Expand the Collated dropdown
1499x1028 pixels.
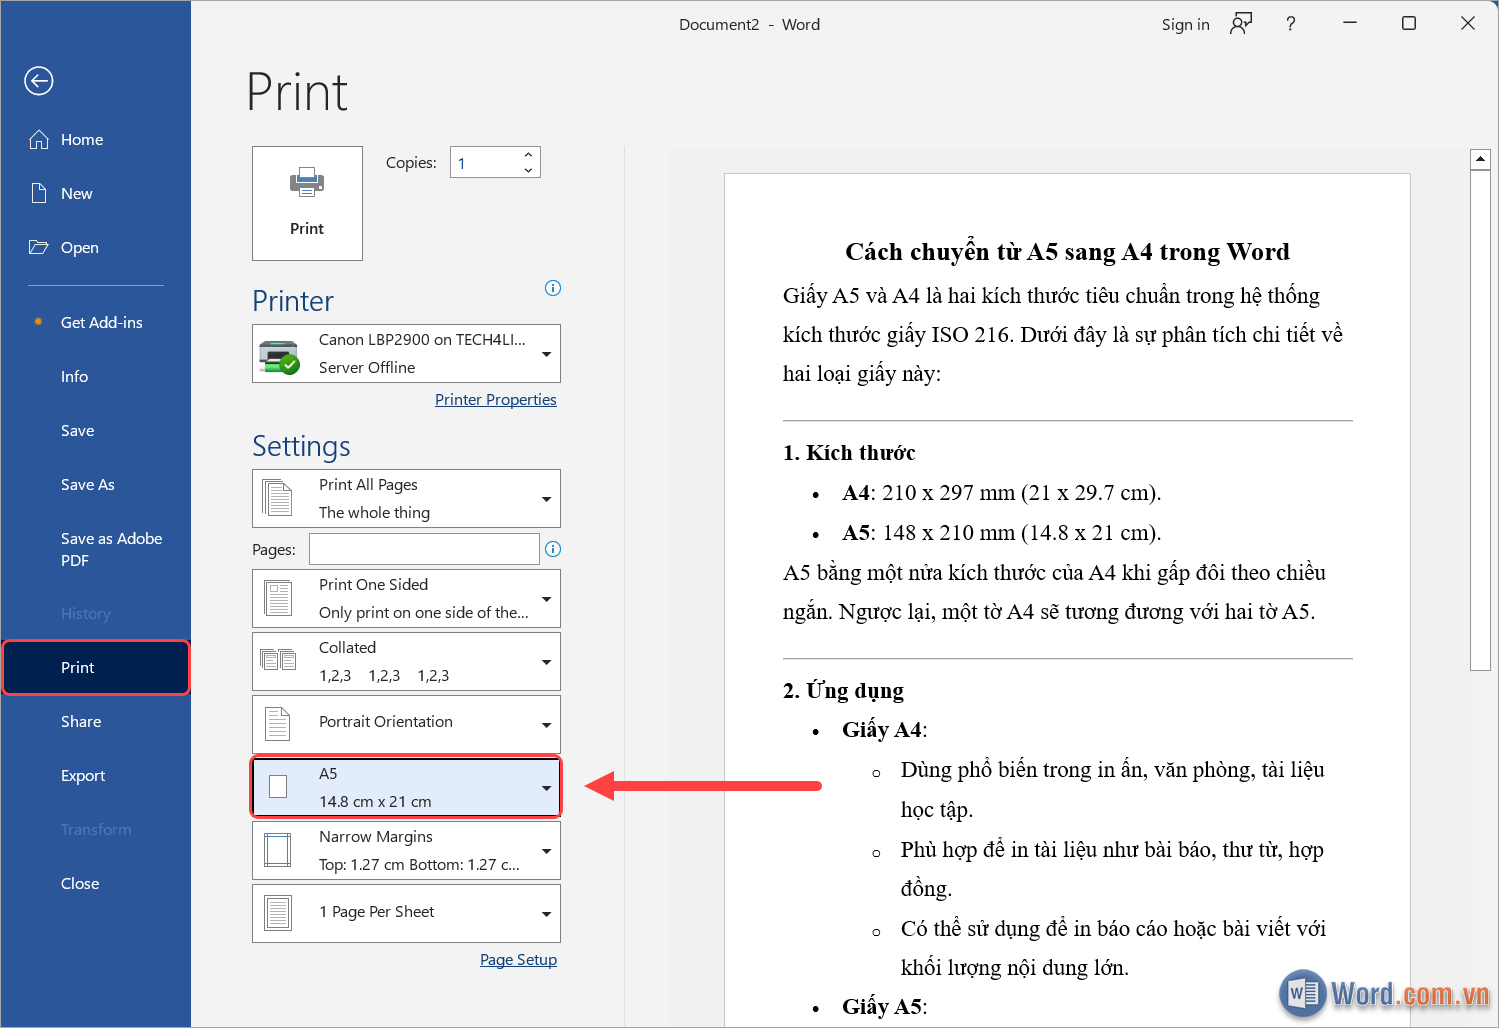[x=547, y=662]
